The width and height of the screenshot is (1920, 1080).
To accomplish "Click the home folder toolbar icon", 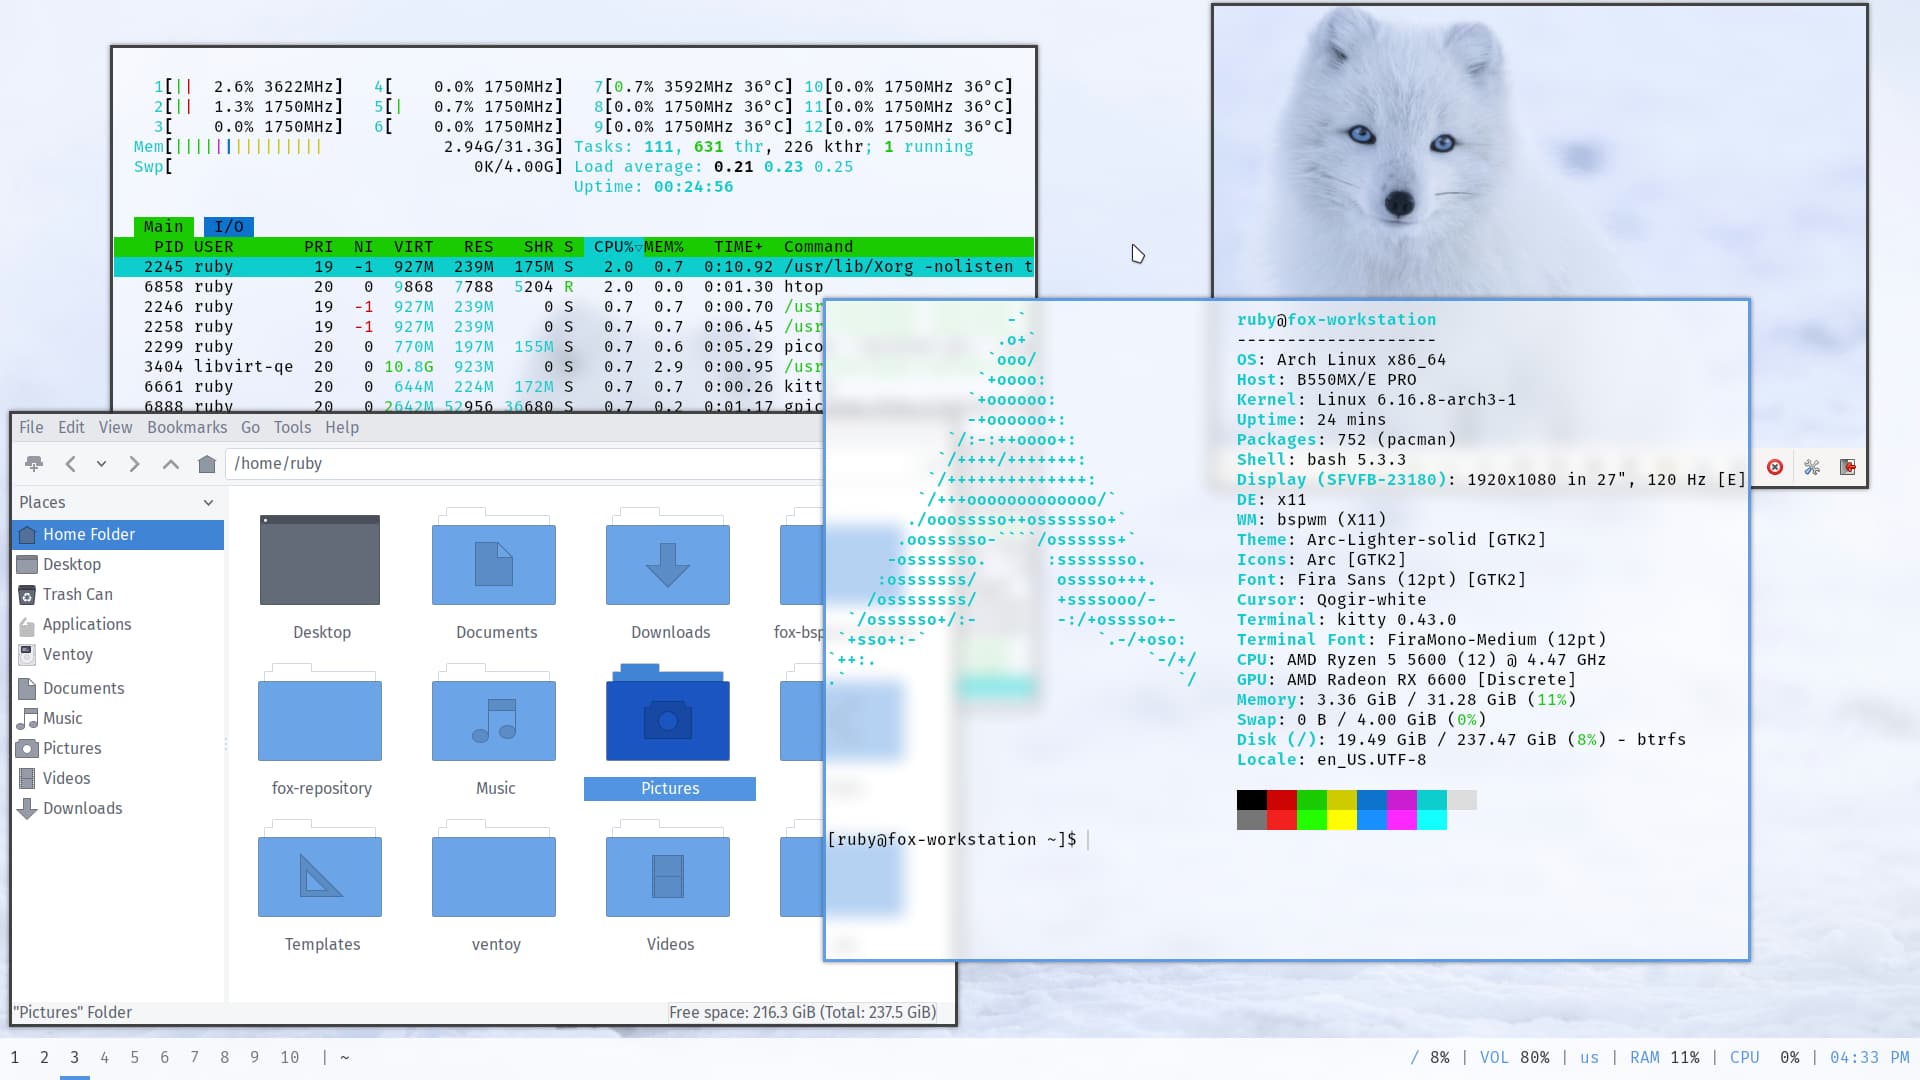I will [x=207, y=464].
